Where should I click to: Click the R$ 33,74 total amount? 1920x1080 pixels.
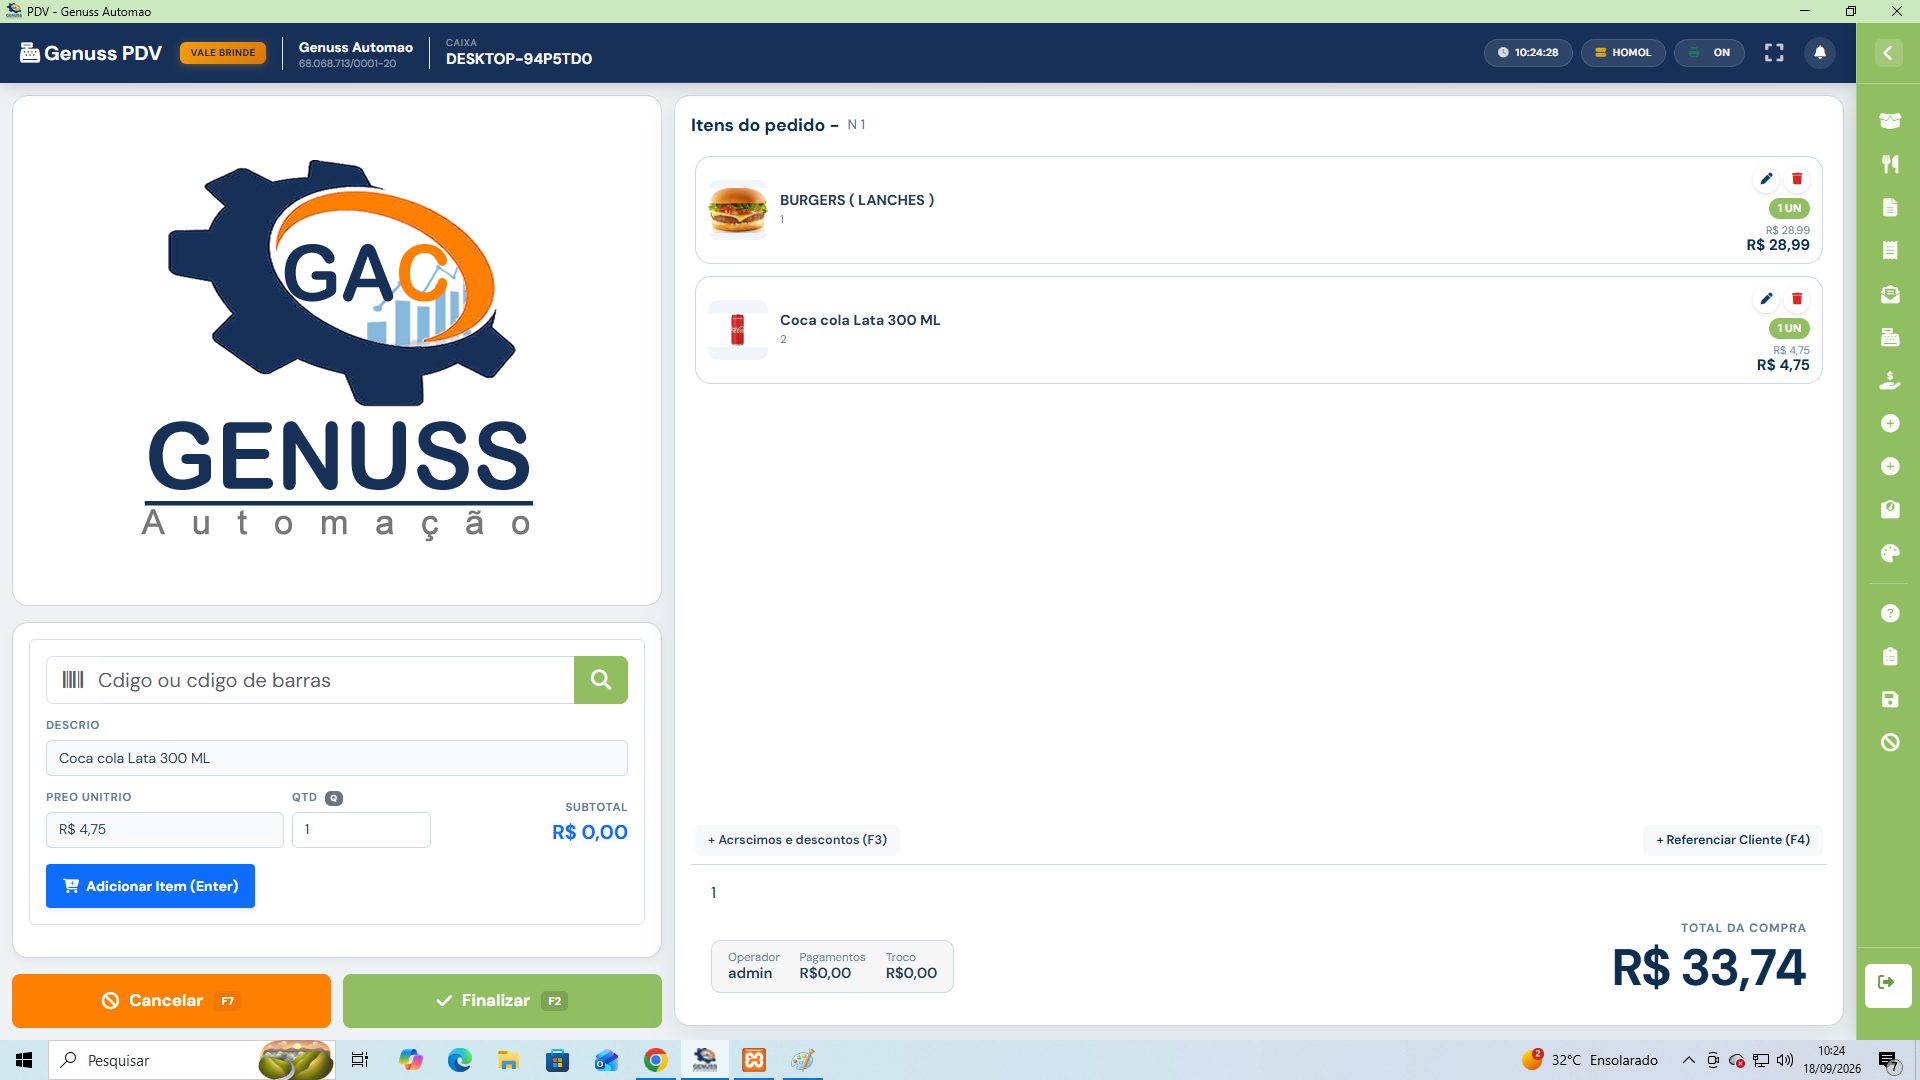1709,968
